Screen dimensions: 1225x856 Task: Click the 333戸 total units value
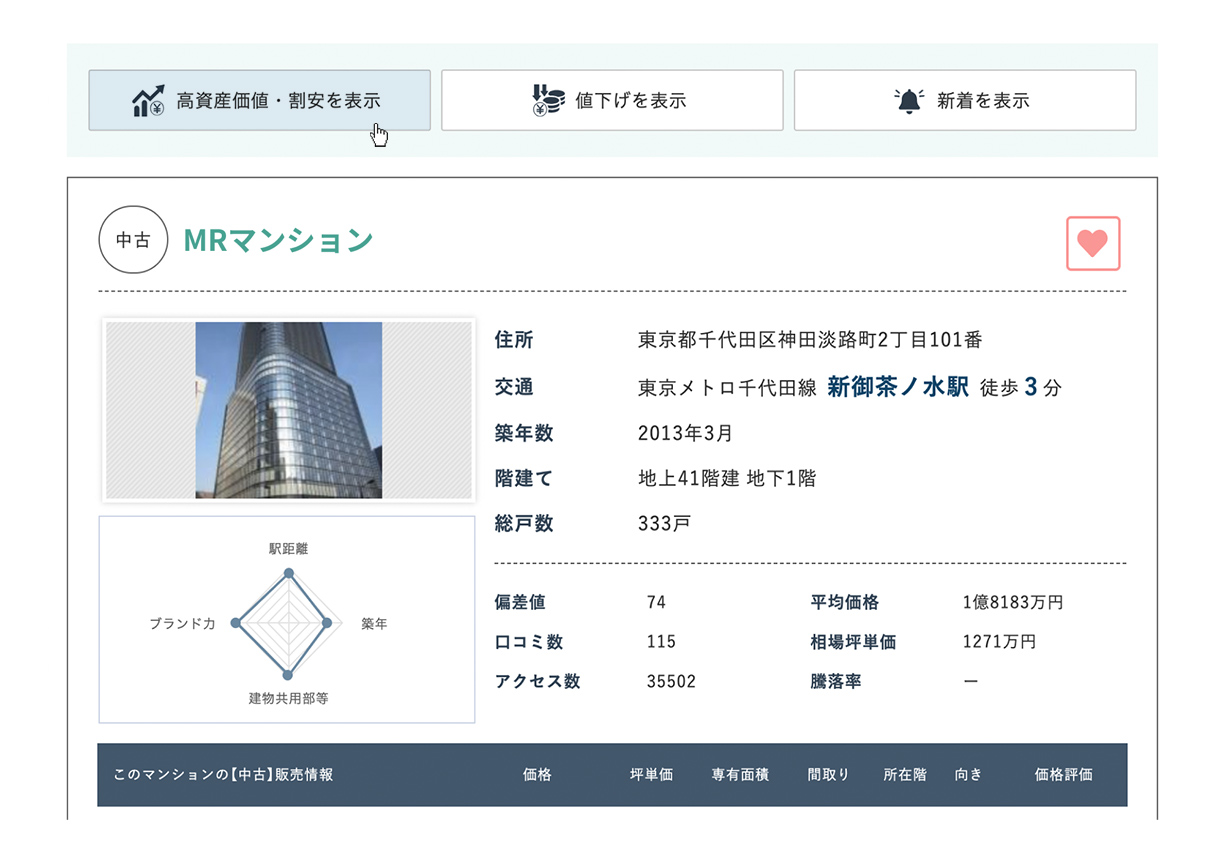coord(664,523)
